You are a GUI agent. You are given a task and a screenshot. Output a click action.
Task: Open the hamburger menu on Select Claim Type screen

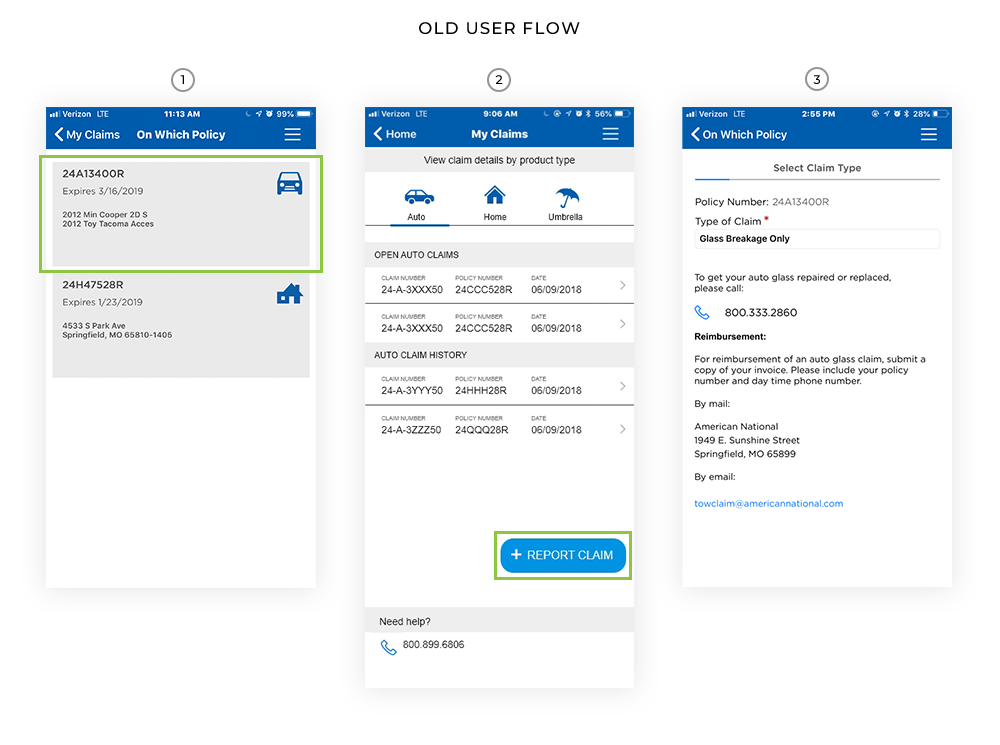coord(929,133)
